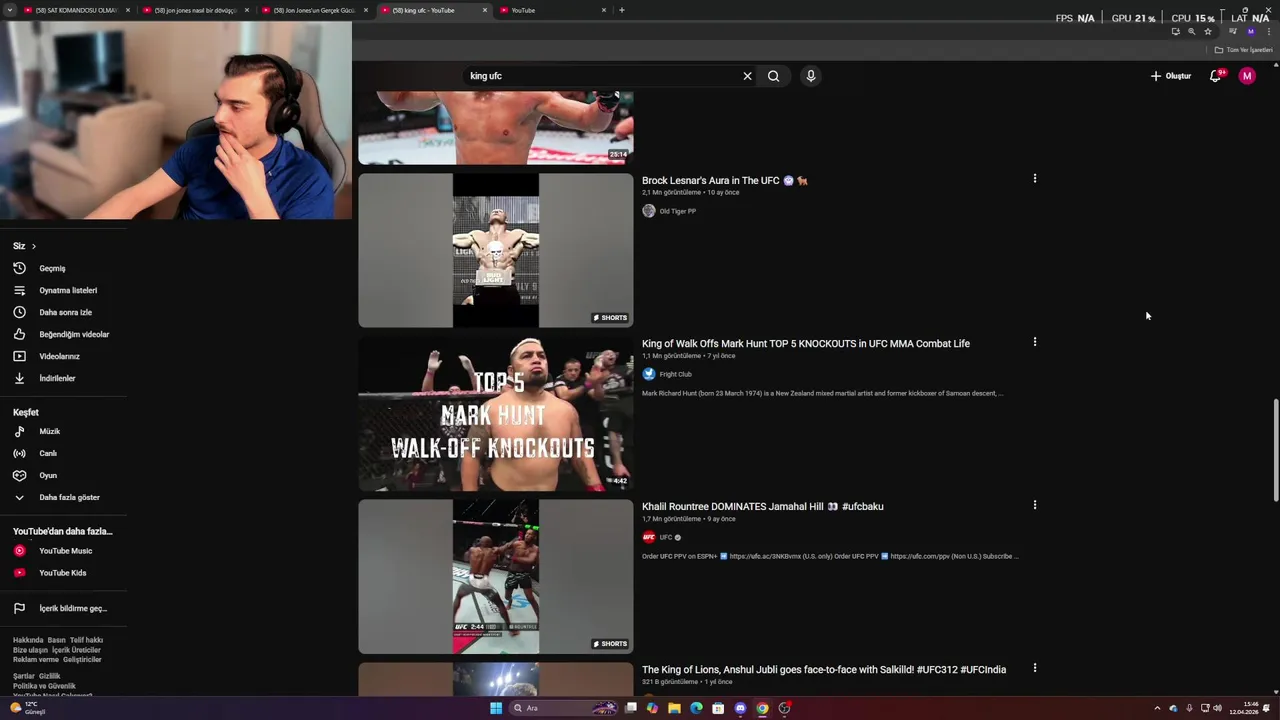Image resolution: width=1280 pixels, height=720 pixels.
Task: Open the UFC channel link
Action: [665, 537]
